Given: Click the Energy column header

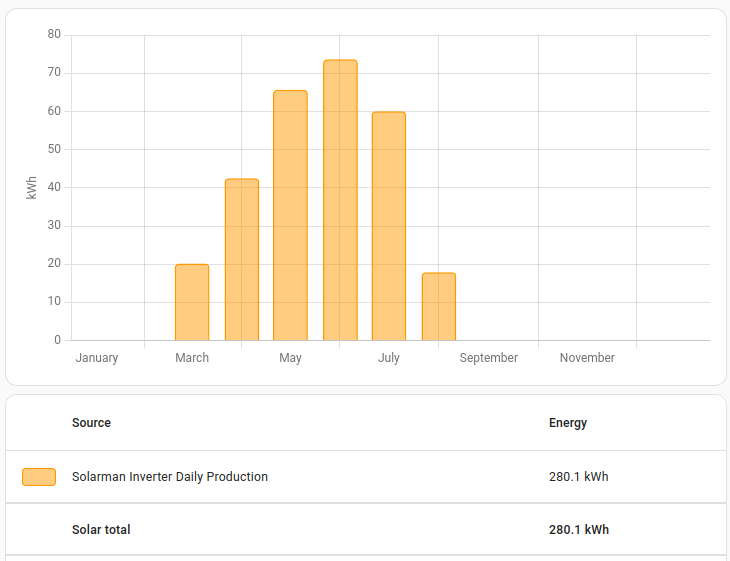Looking at the screenshot, I should tap(568, 423).
